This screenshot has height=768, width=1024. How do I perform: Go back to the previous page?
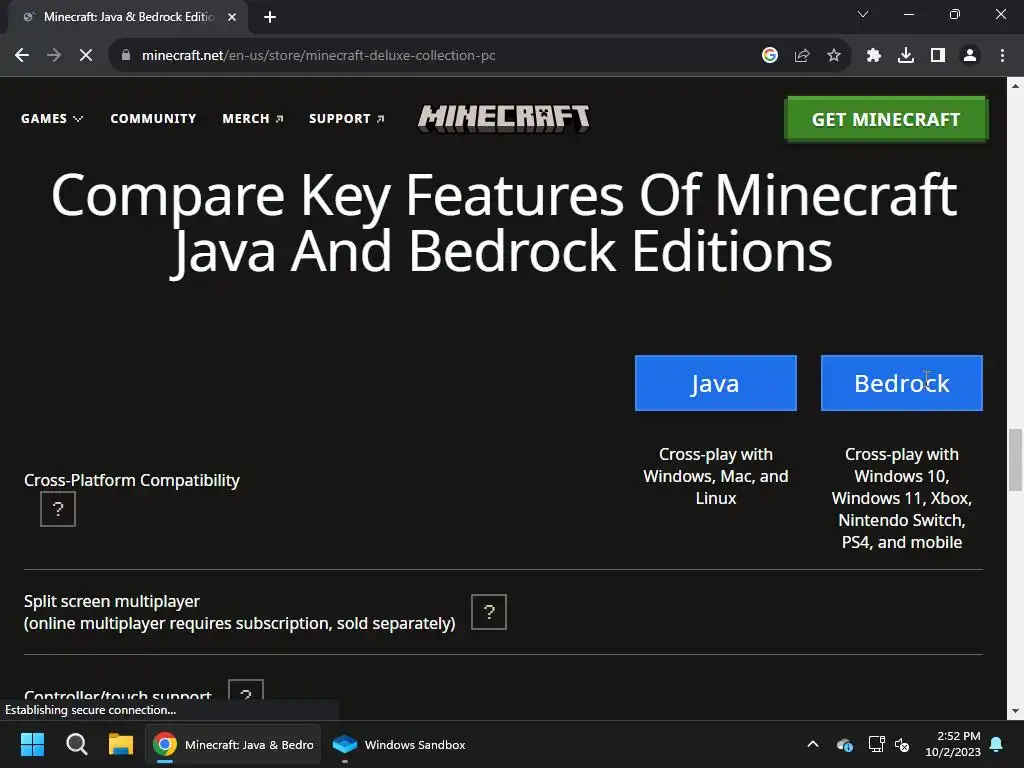(x=22, y=56)
